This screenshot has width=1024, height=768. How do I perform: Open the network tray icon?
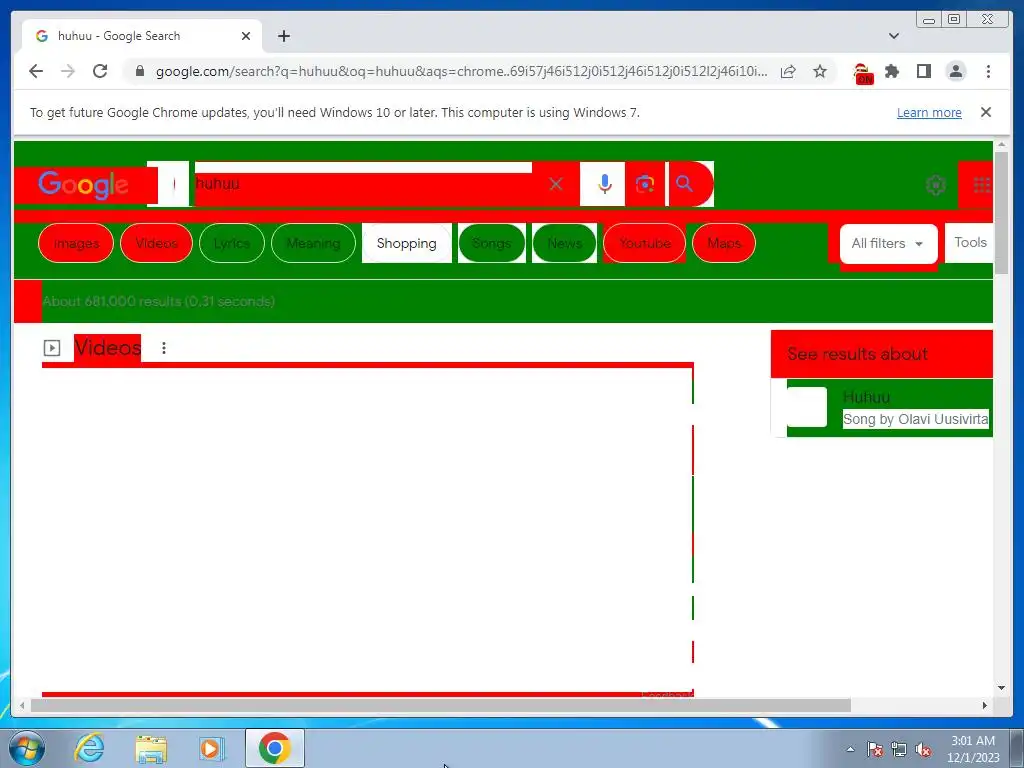click(899, 749)
